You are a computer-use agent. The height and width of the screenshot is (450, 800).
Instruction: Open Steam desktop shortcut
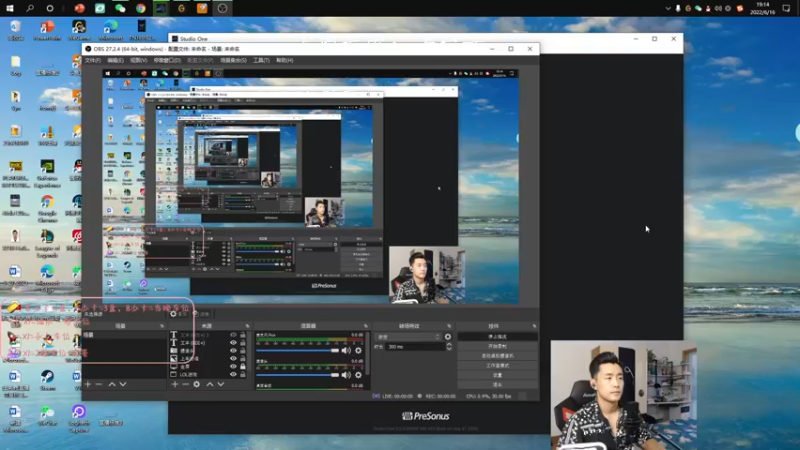(x=47, y=380)
